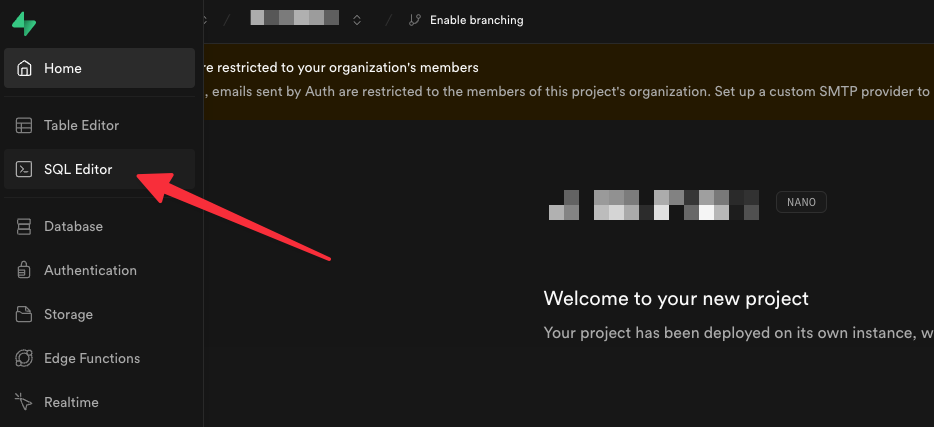Click the Edge Functions globe icon
Image resolution: width=934 pixels, height=427 pixels.
pyautogui.click(x=24, y=359)
